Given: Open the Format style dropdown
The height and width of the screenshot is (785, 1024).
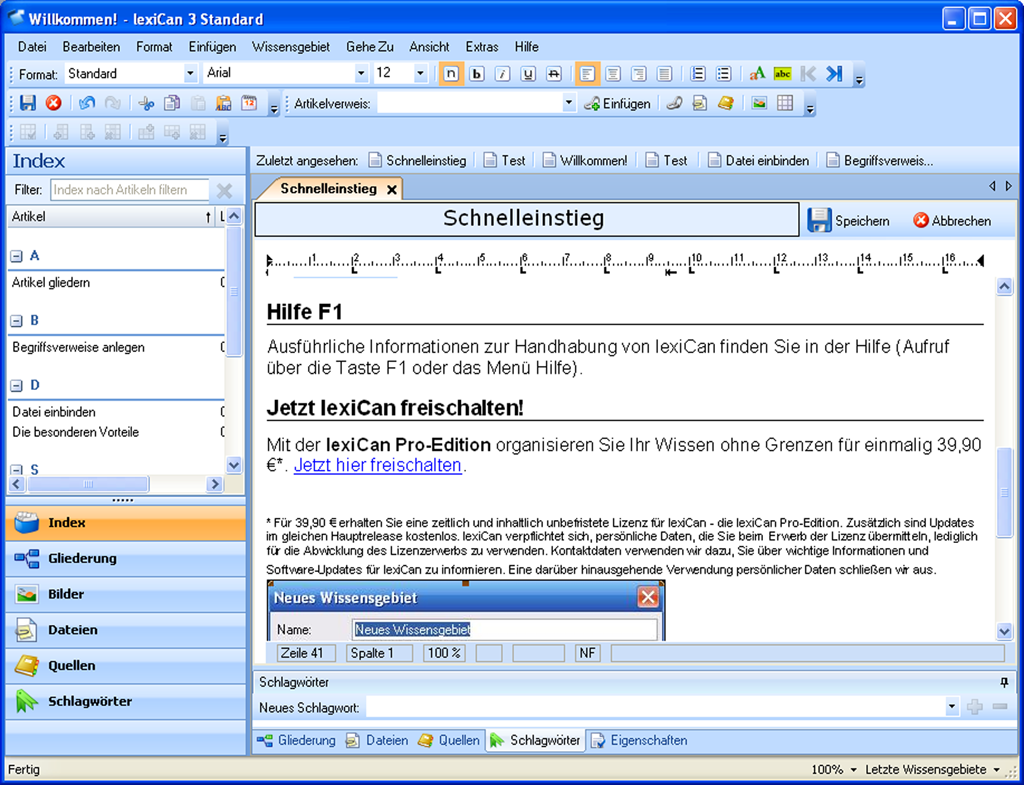Looking at the screenshot, I should point(190,74).
